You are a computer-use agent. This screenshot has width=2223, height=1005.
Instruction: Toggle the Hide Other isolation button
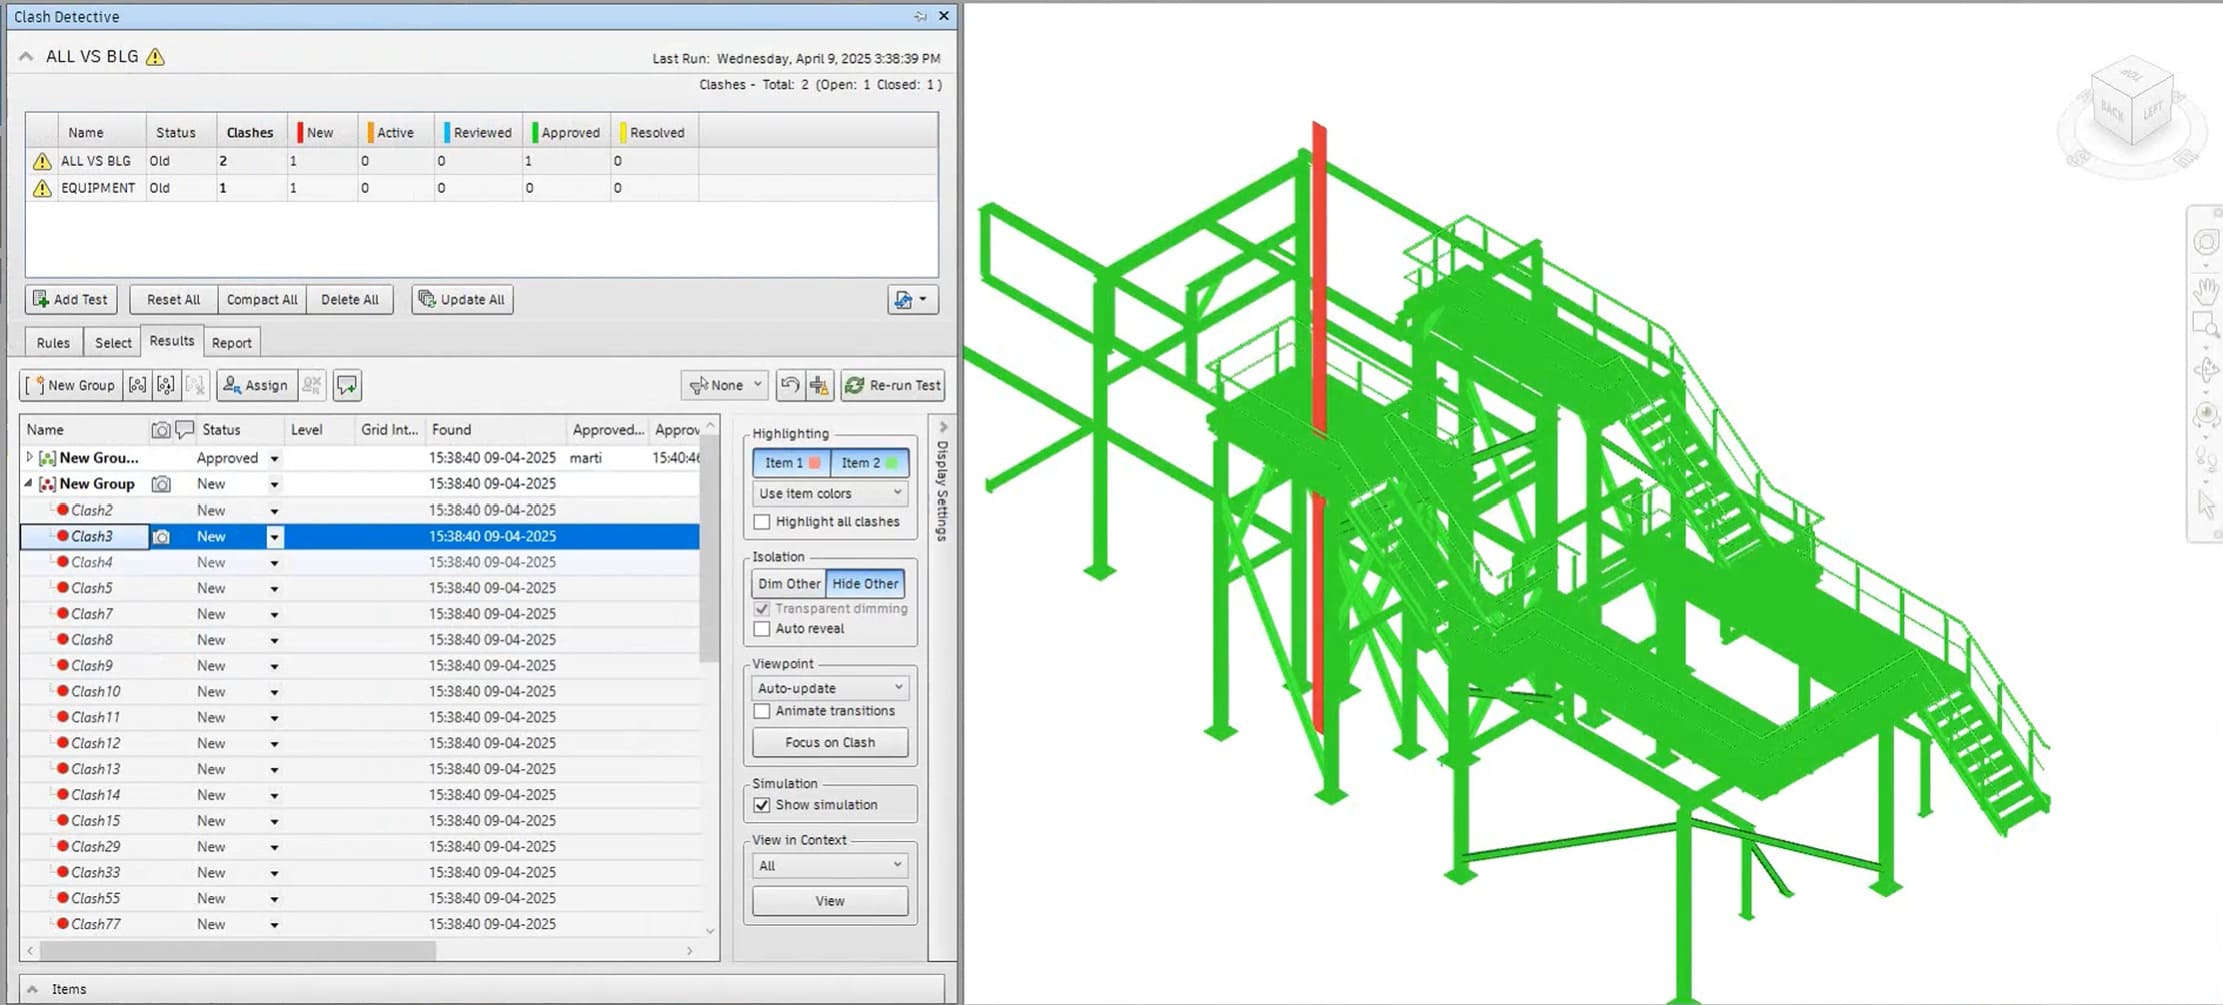865,584
